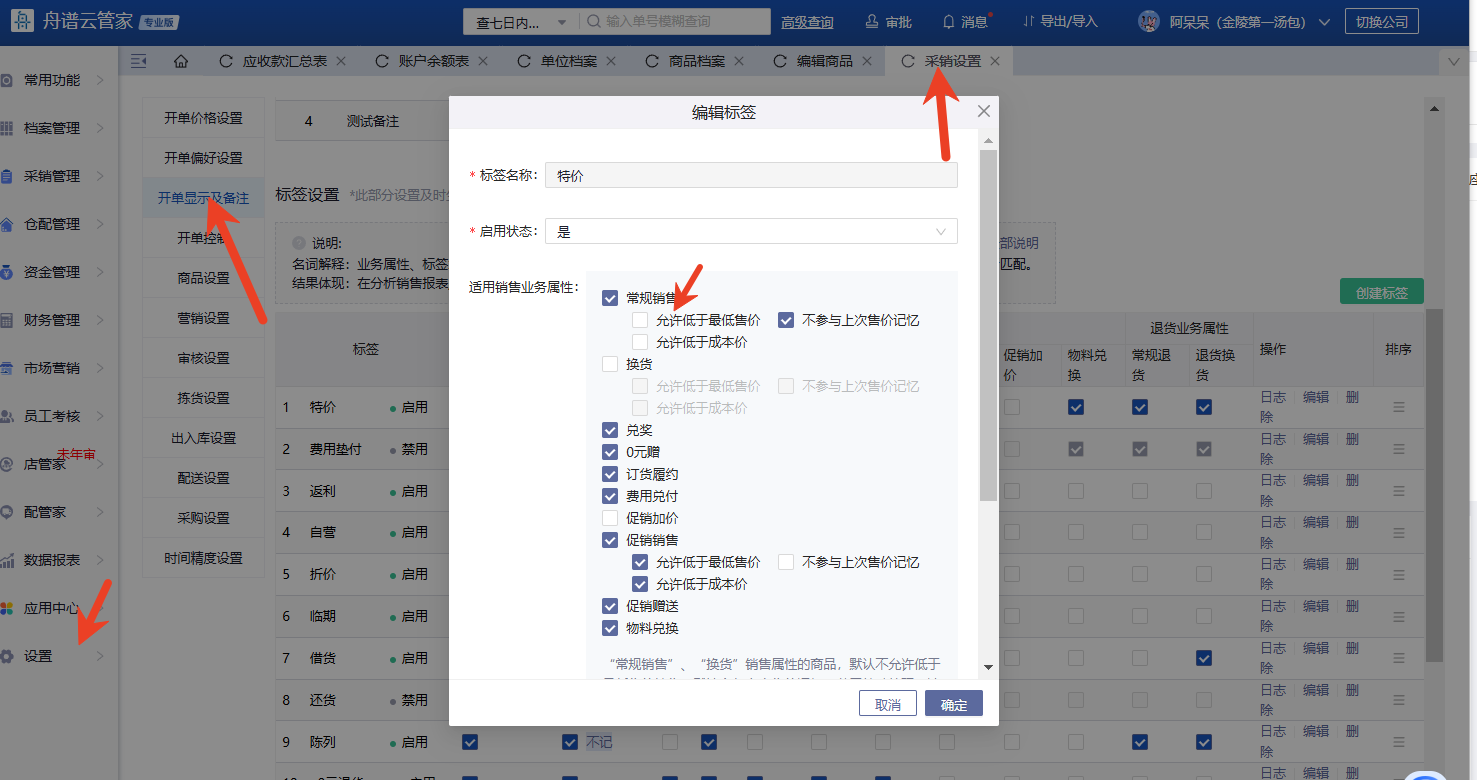Click the 标签名称 input field
The width and height of the screenshot is (1477, 780).
coord(750,176)
